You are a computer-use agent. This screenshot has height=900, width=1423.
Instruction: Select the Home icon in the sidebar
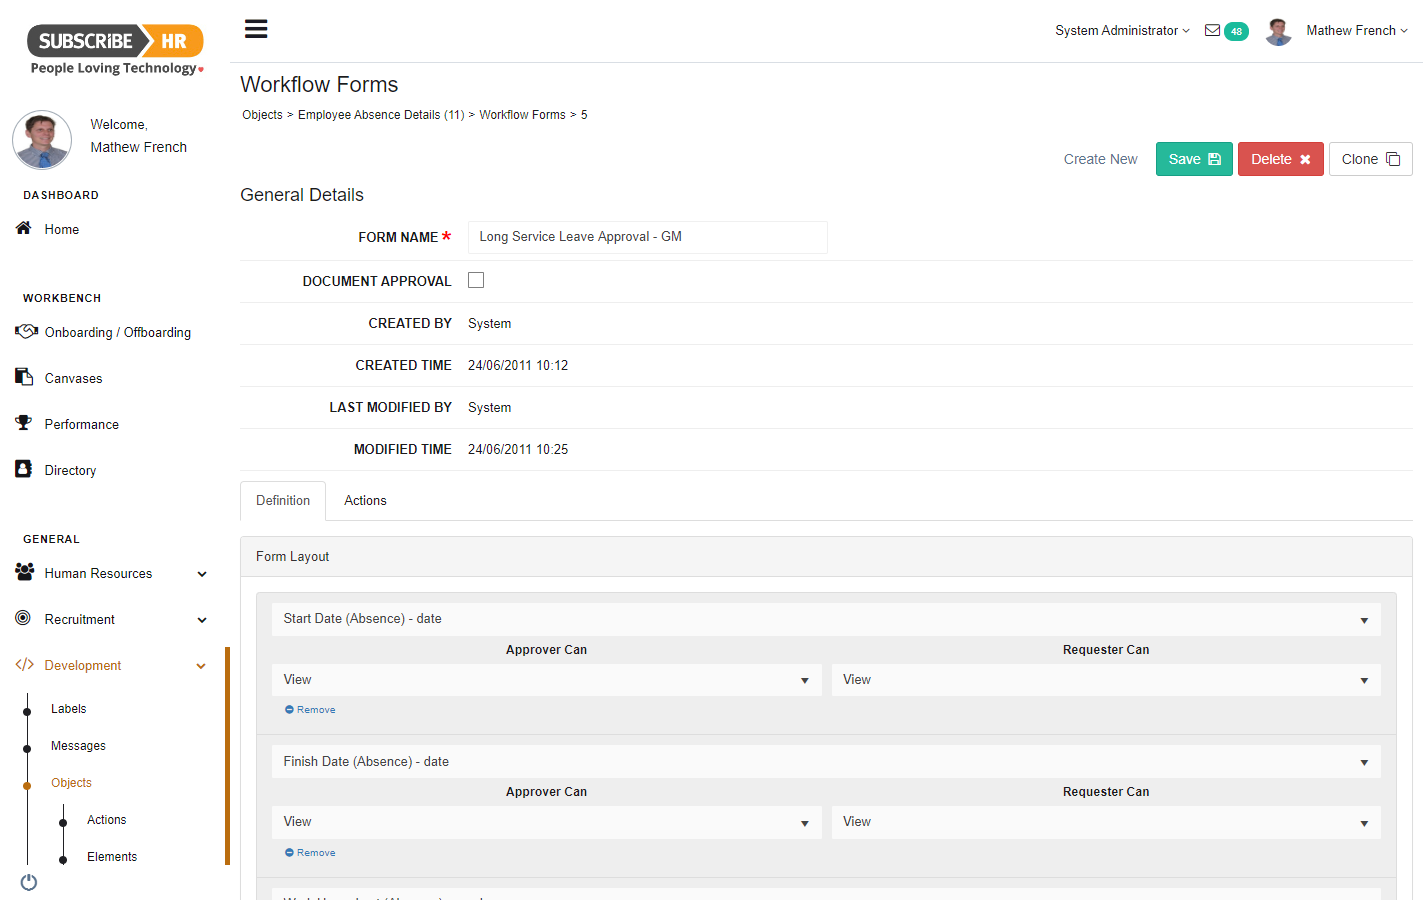point(22,228)
